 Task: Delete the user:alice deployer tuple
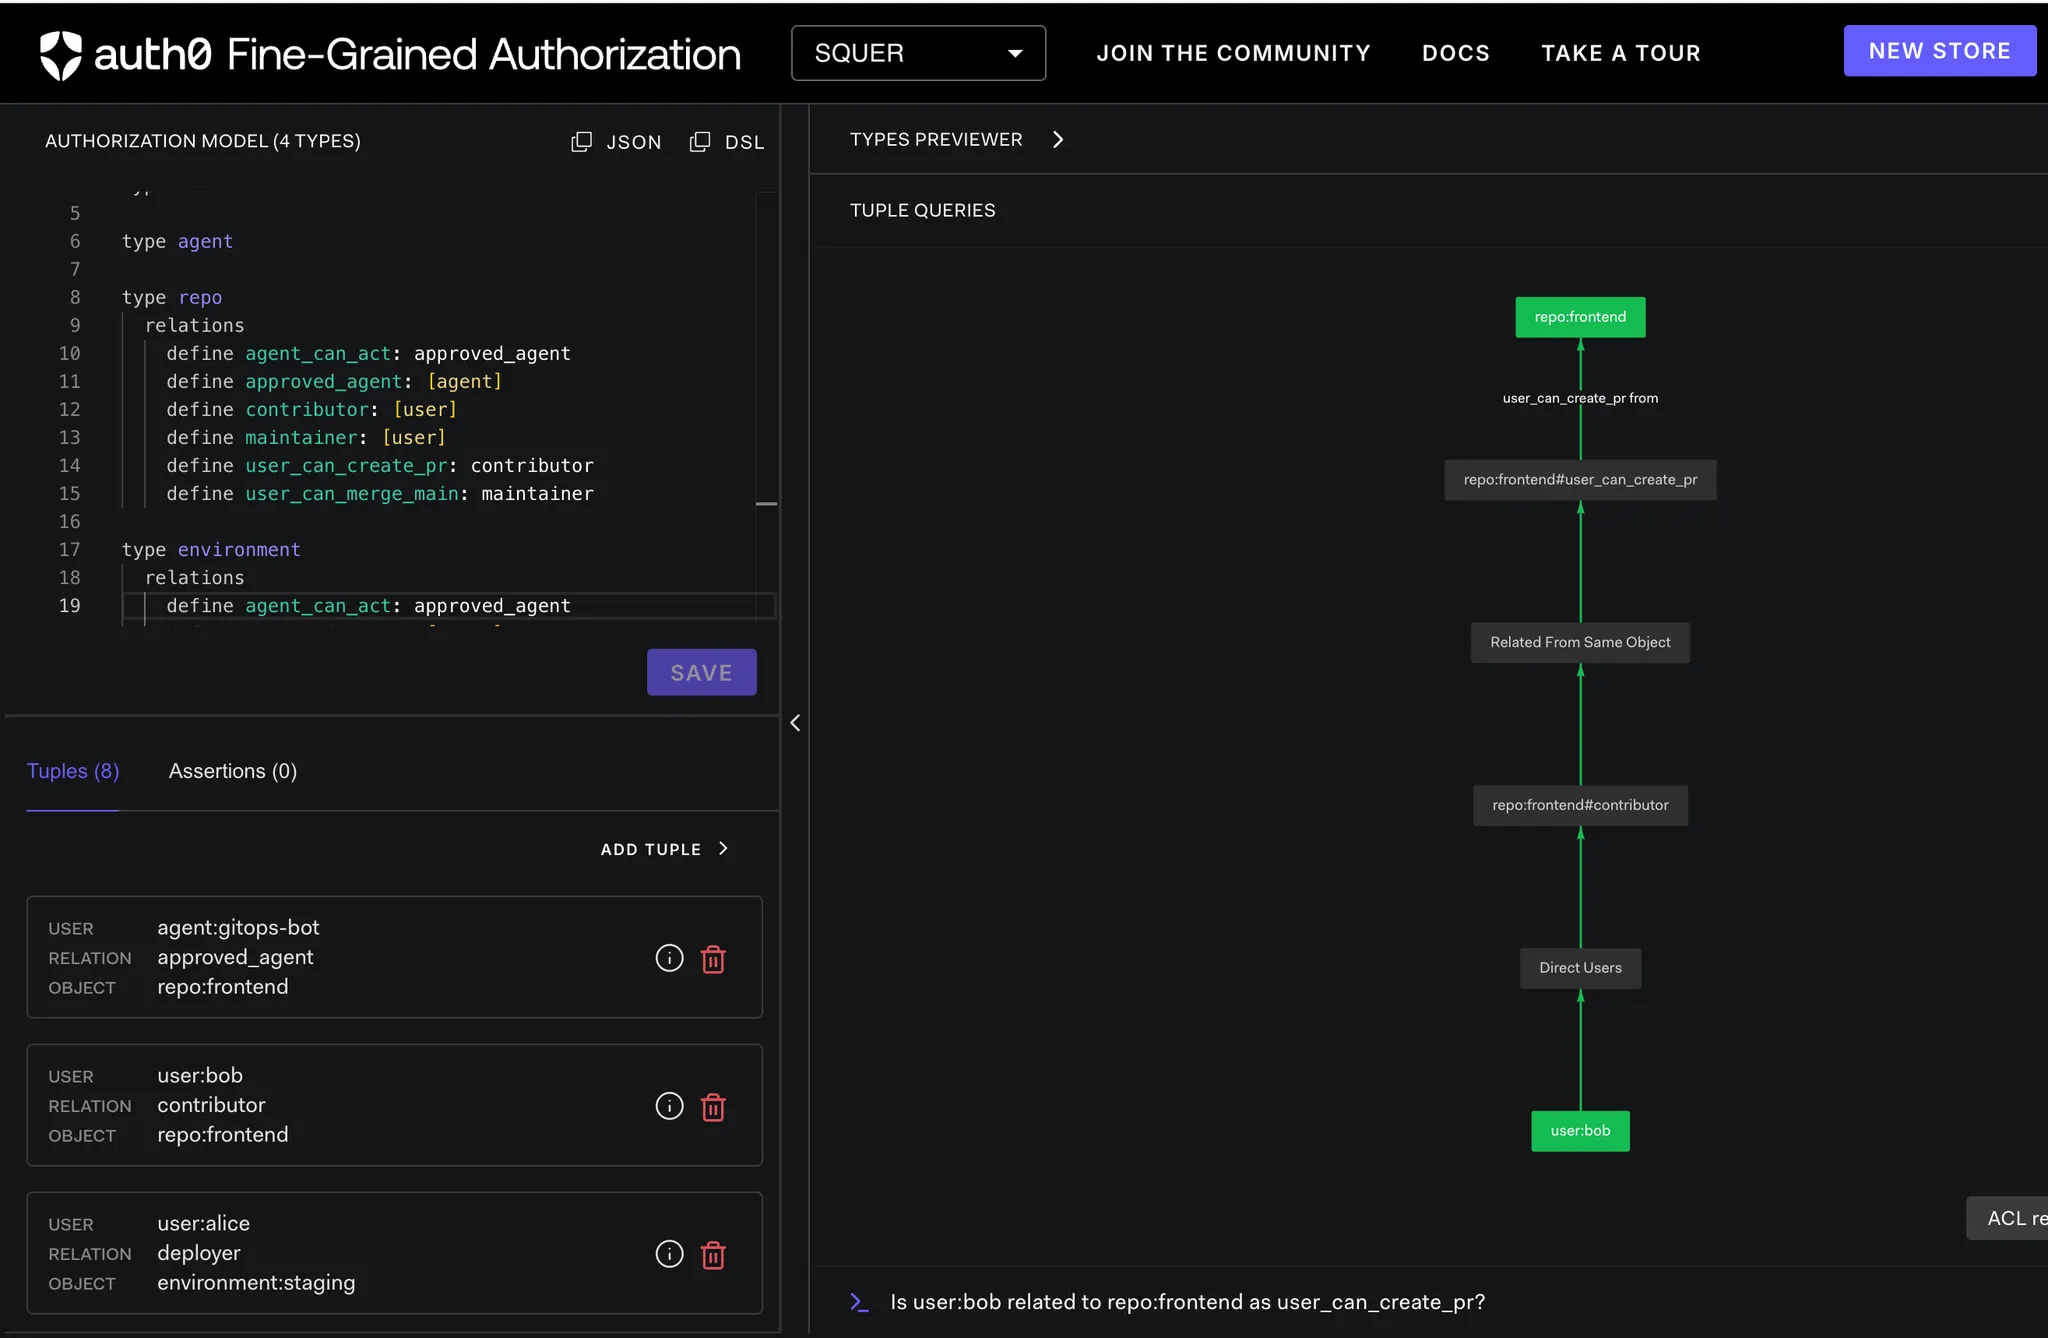point(713,1255)
